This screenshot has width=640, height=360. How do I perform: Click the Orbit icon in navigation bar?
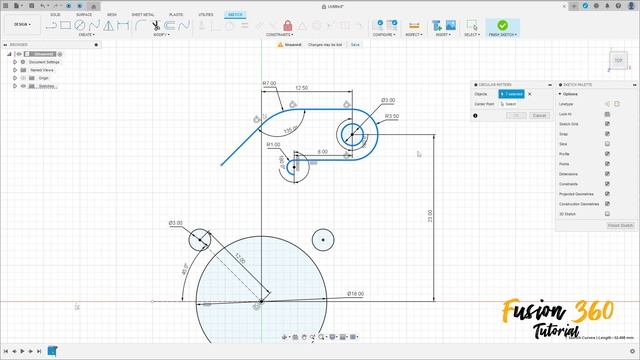coord(285,337)
